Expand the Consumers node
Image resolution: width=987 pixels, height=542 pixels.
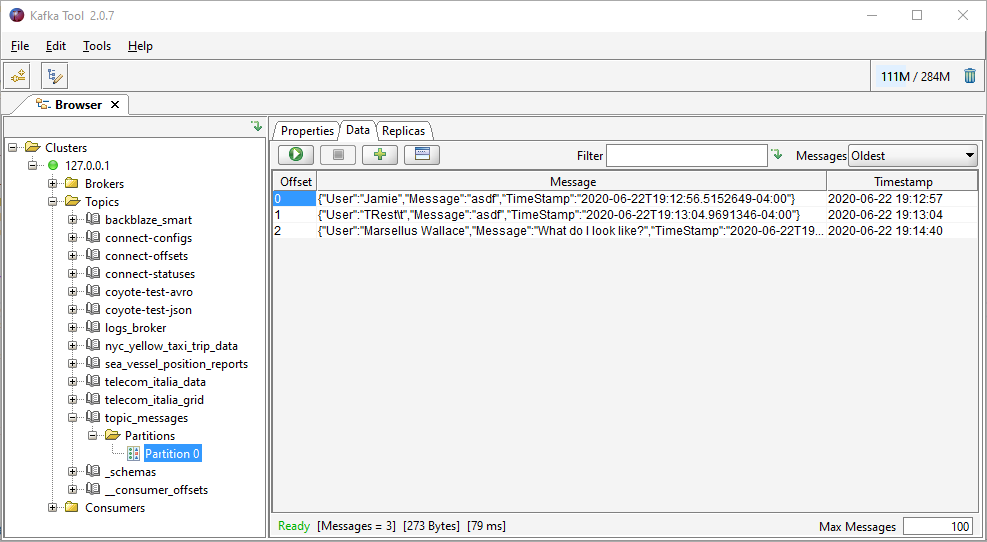tap(53, 507)
